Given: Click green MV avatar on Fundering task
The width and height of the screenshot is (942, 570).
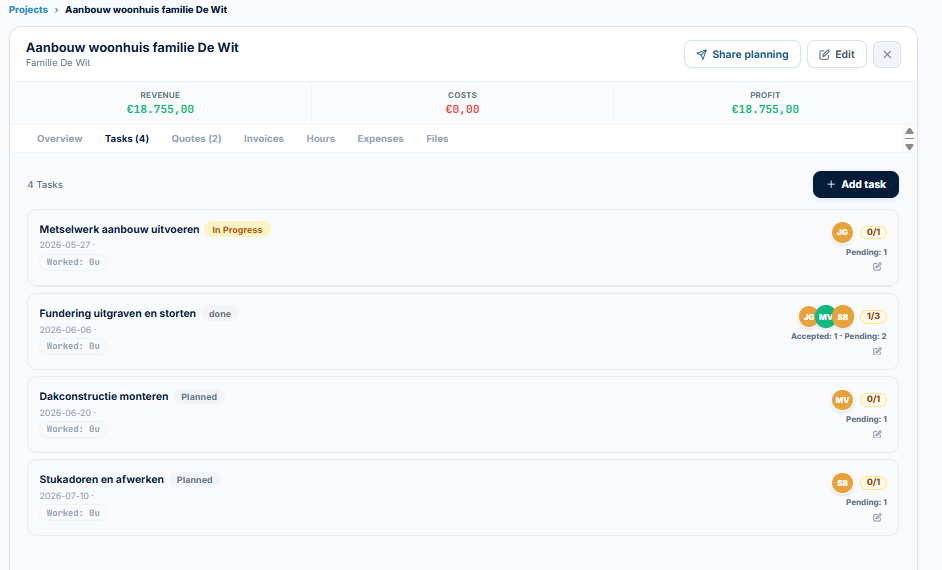Looking at the screenshot, I should [x=825, y=317].
